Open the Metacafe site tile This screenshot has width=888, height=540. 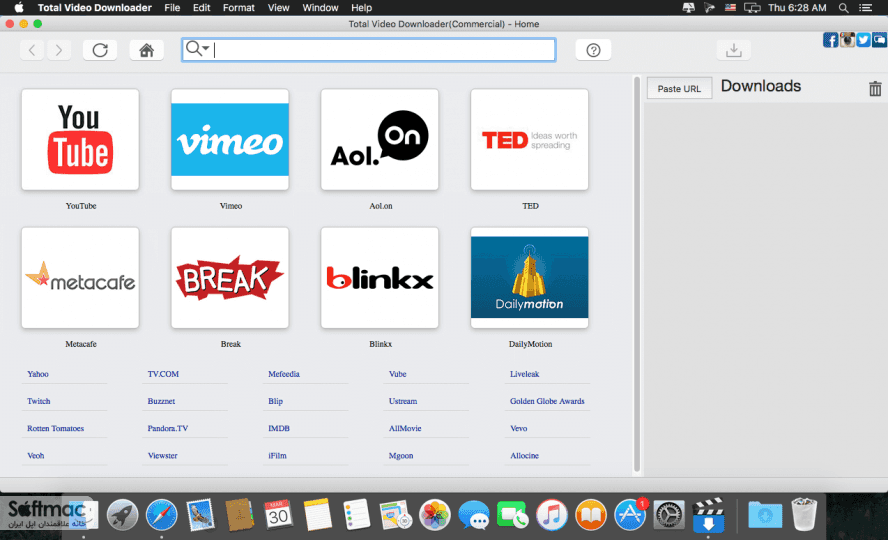[x=80, y=278]
